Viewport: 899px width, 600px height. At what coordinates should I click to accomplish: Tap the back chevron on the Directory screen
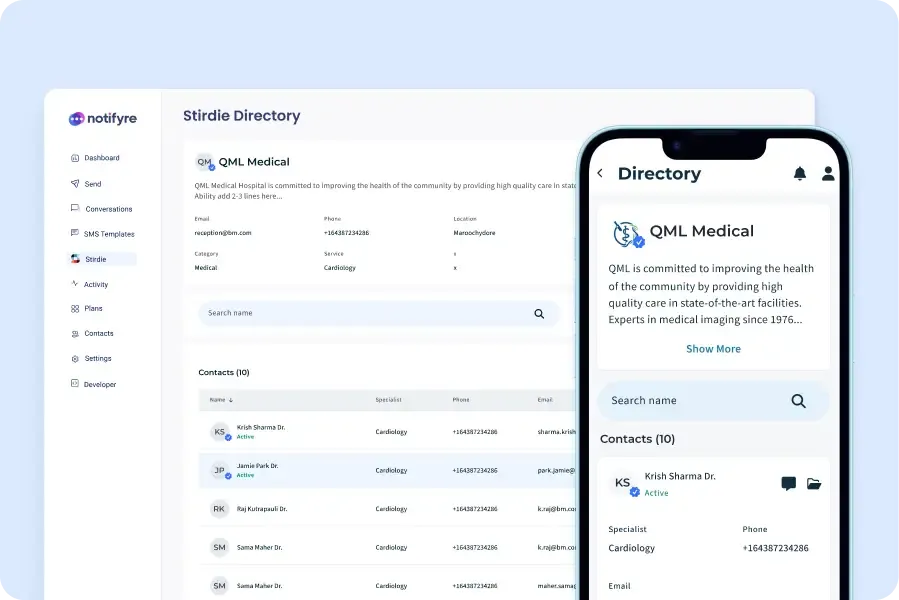tap(599, 173)
